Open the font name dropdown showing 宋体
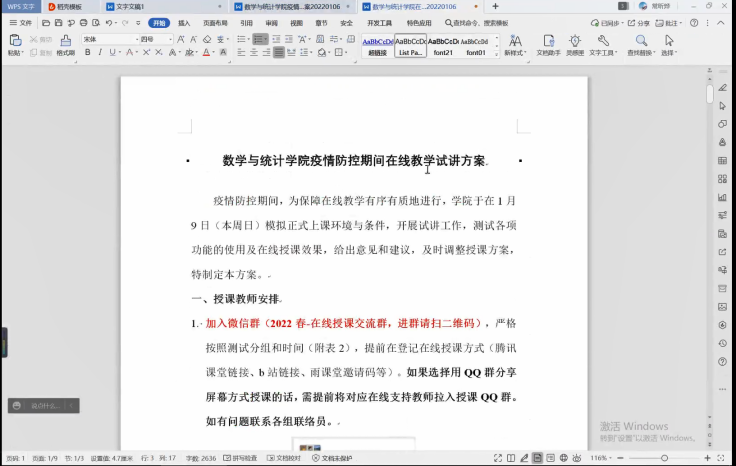The height and width of the screenshot is (466, 736). (108, 39)
